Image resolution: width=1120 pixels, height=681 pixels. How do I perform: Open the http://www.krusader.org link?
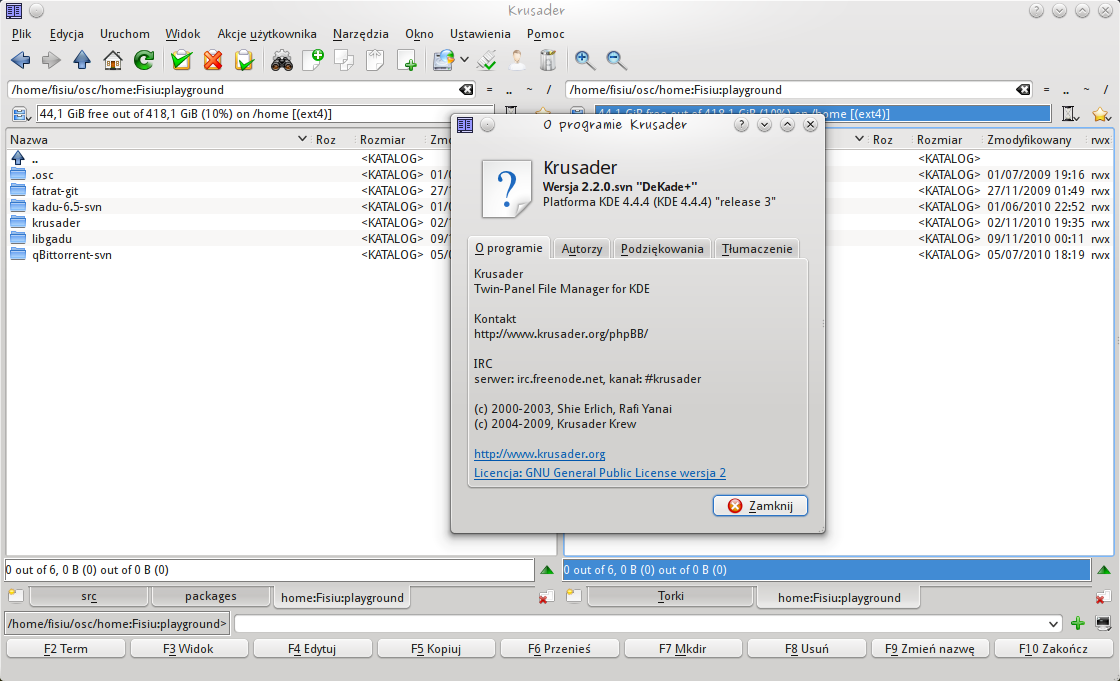pos(539,453)
